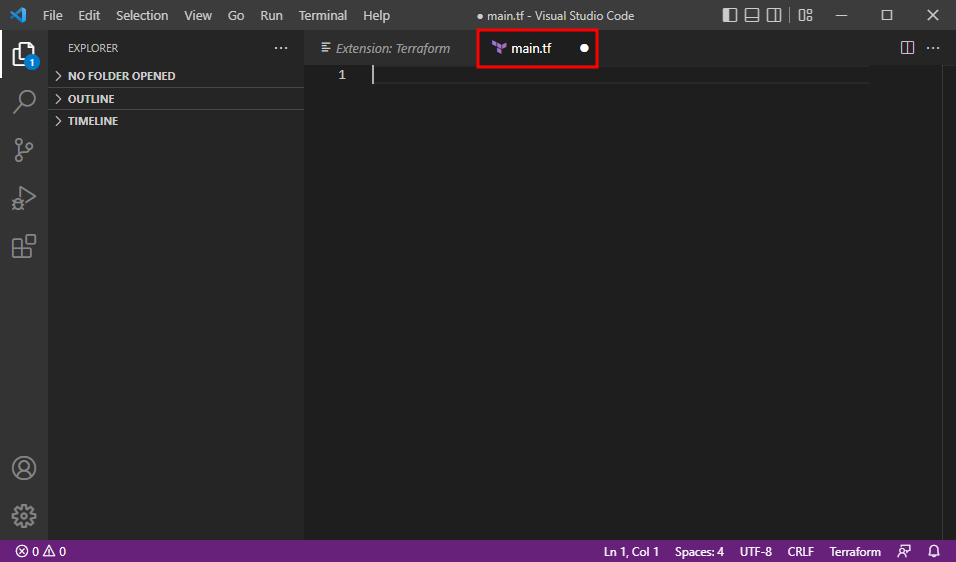
Task: Click the warnings count in status bar
Action: [x=55, y=552]
